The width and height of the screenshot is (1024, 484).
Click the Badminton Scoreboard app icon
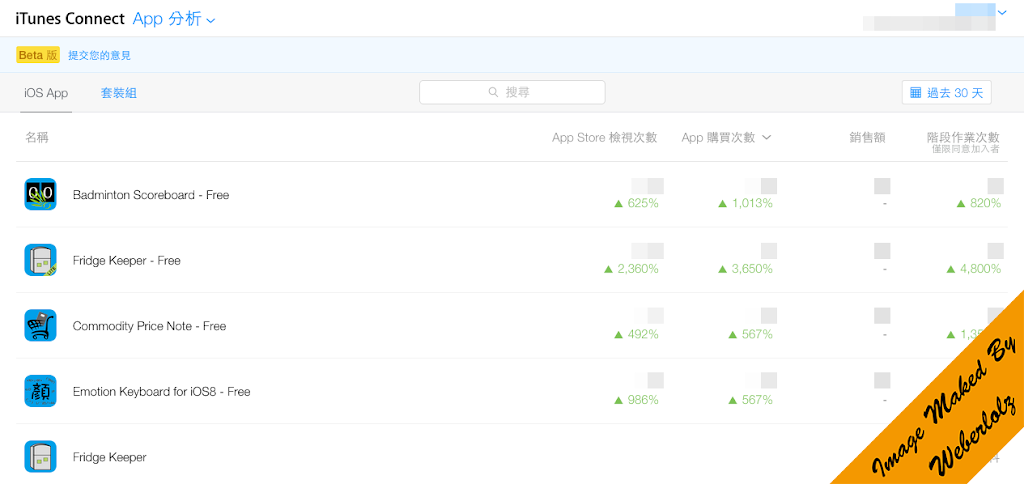40,195
